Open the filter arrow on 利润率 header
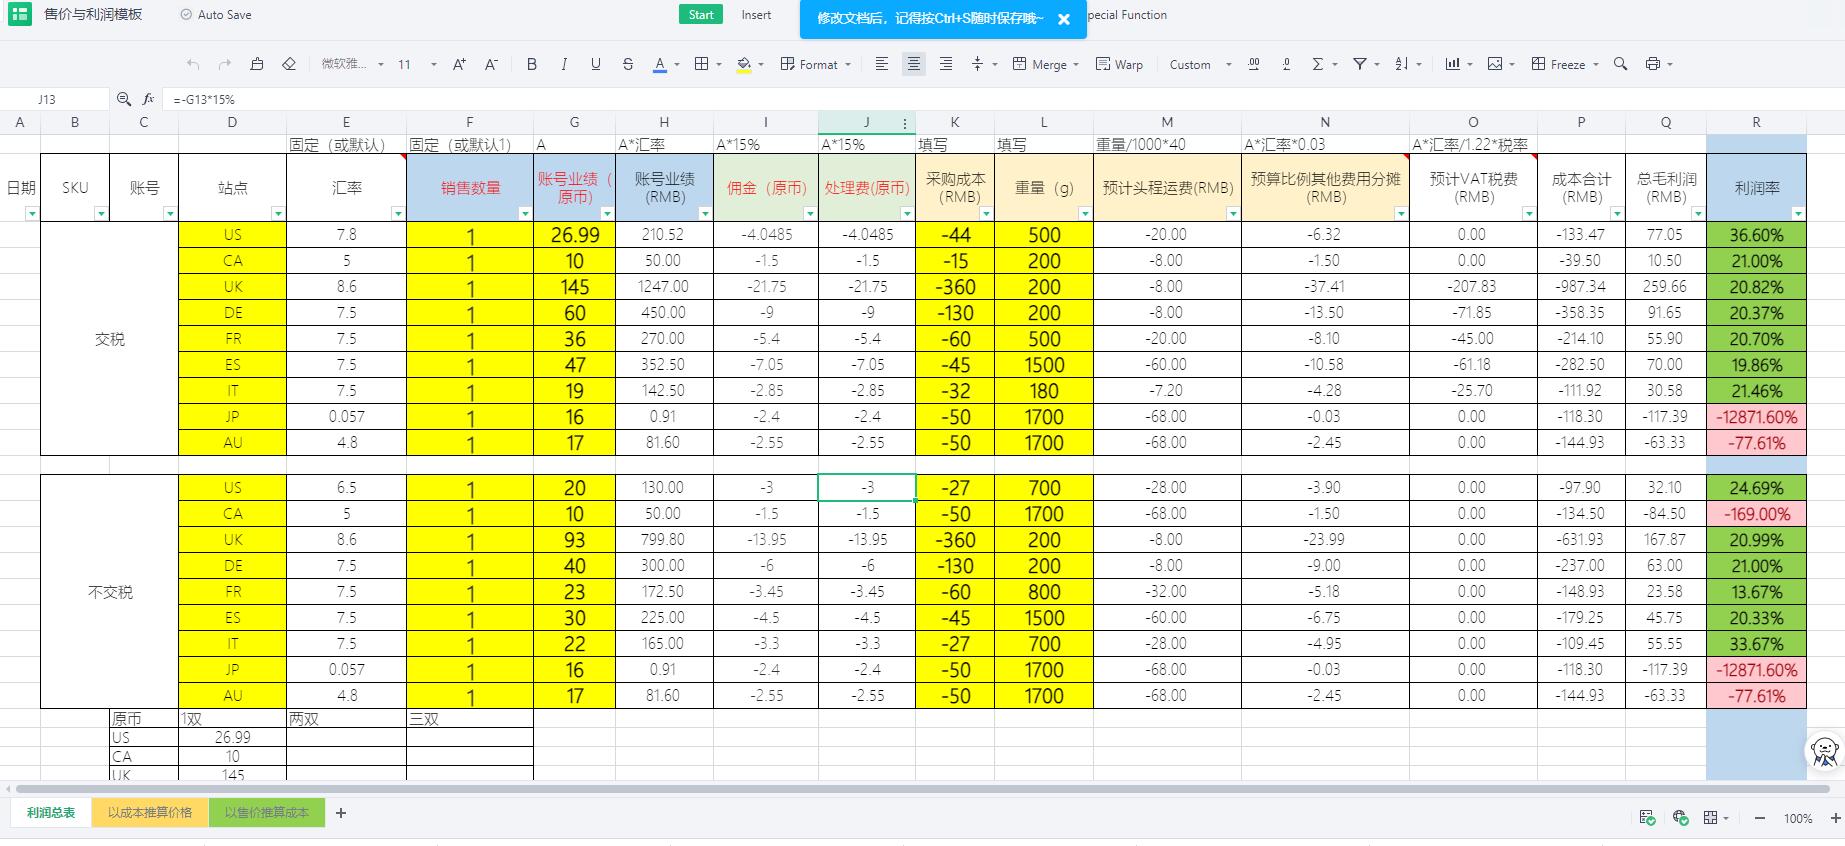This screenshot has height=846, width=1845. (1798, 213)
